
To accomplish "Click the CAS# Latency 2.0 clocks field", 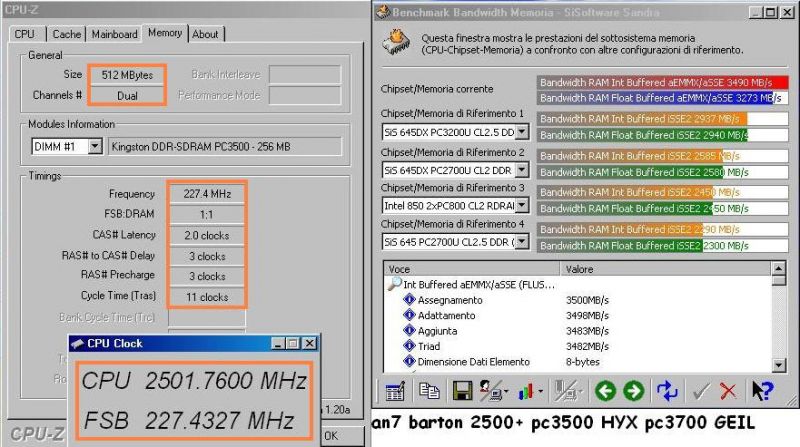I will (207, 235).
